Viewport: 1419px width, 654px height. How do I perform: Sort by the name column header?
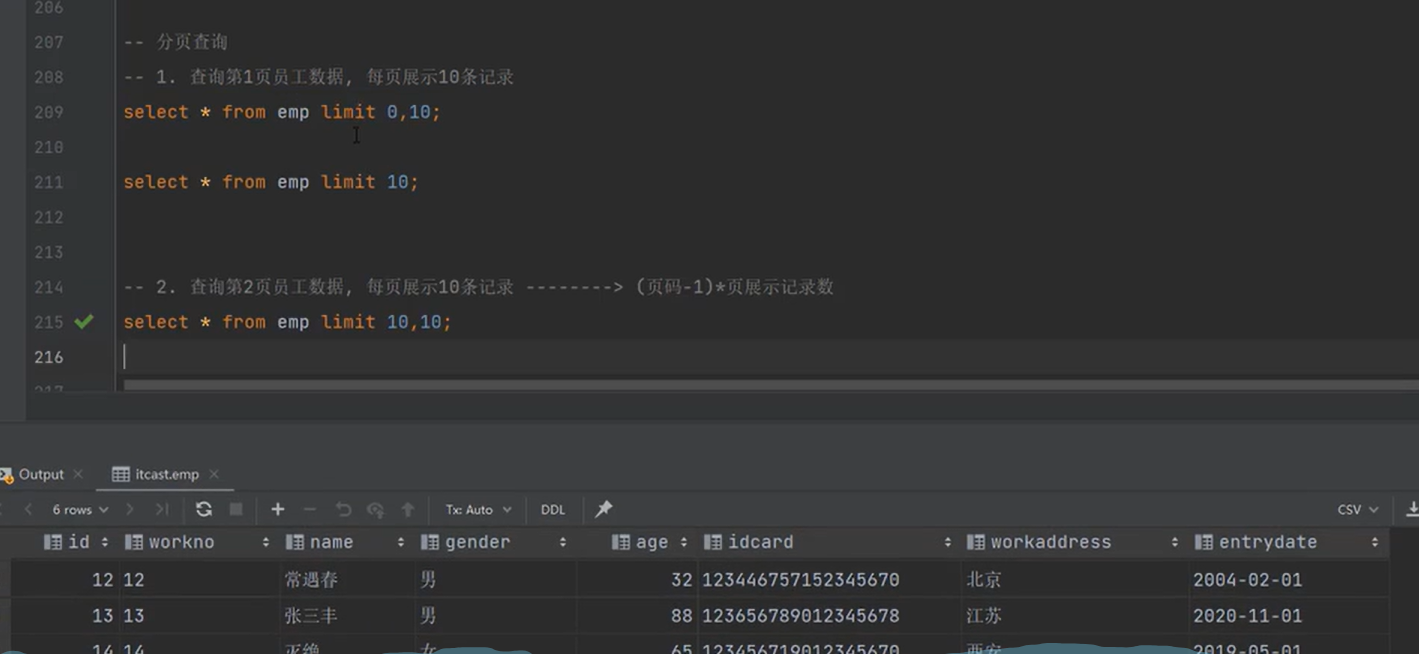click(x=345, y=542)
